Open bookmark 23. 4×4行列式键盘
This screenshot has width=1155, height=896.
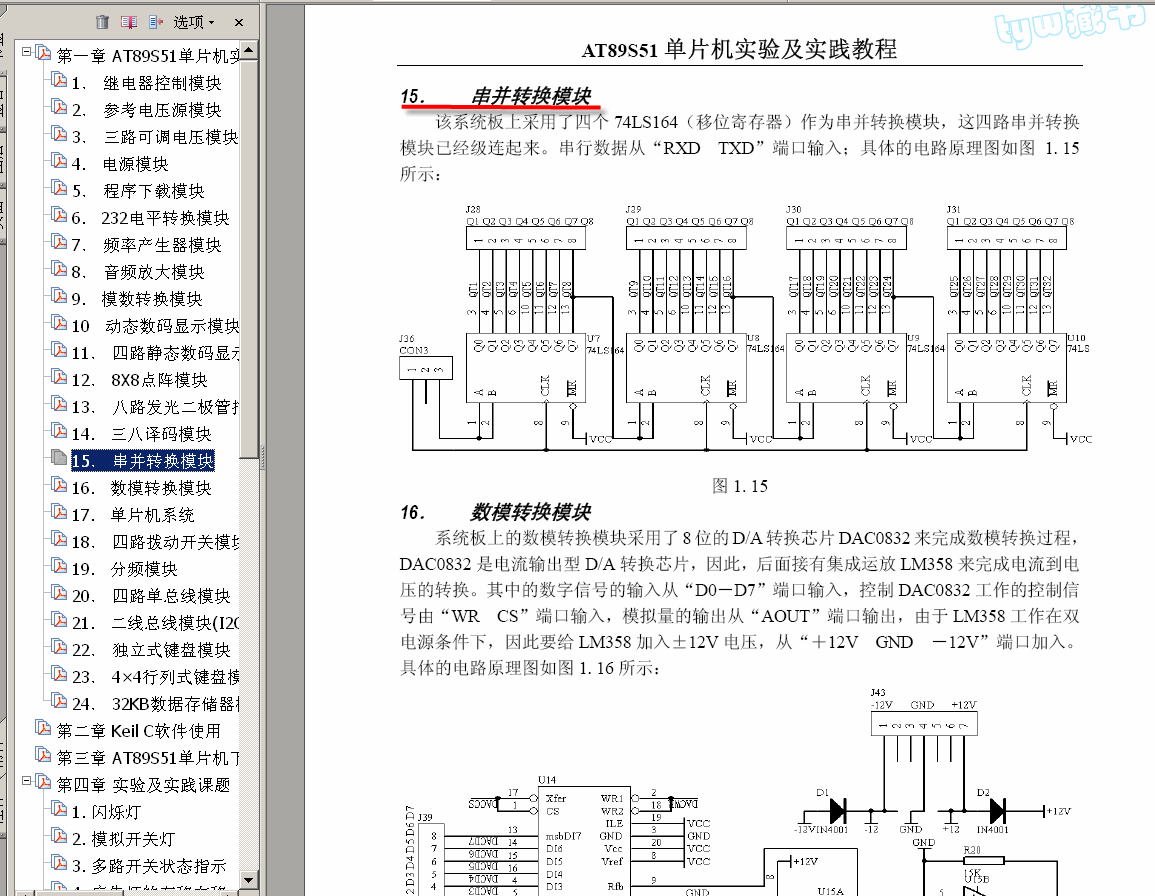click(x=155, y=677)
